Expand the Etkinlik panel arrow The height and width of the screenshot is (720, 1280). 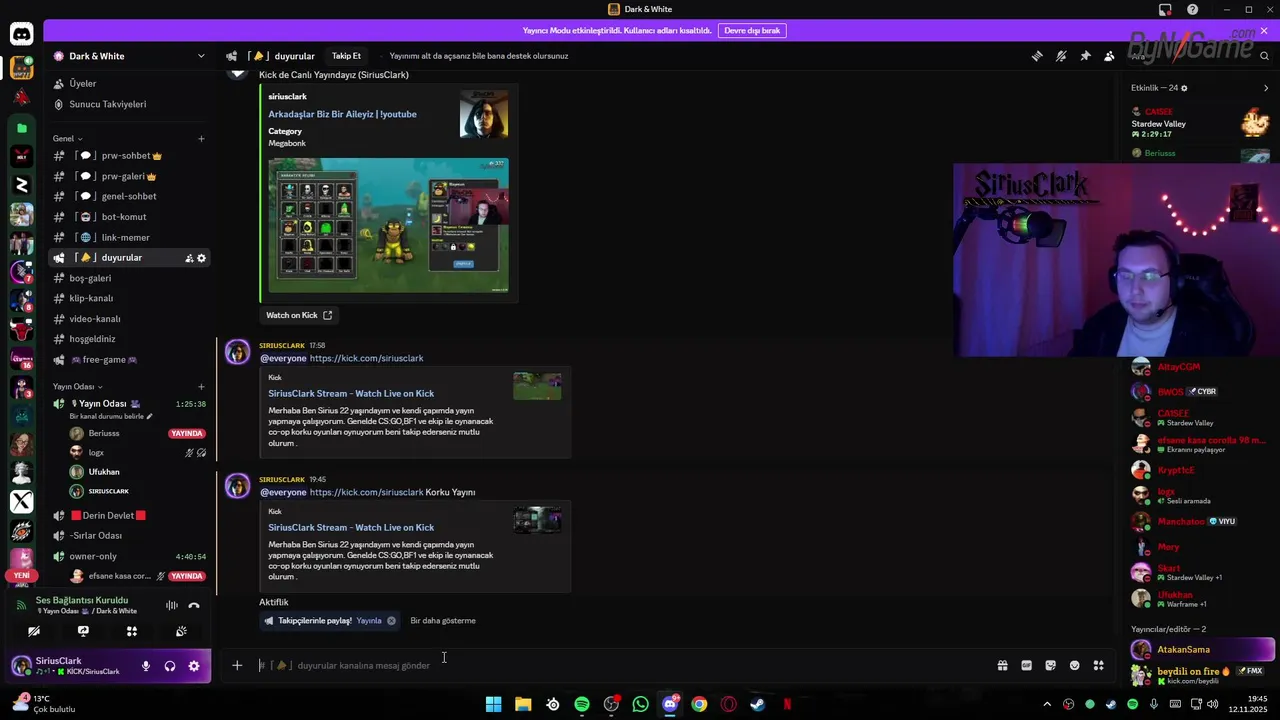(1266, 88)
